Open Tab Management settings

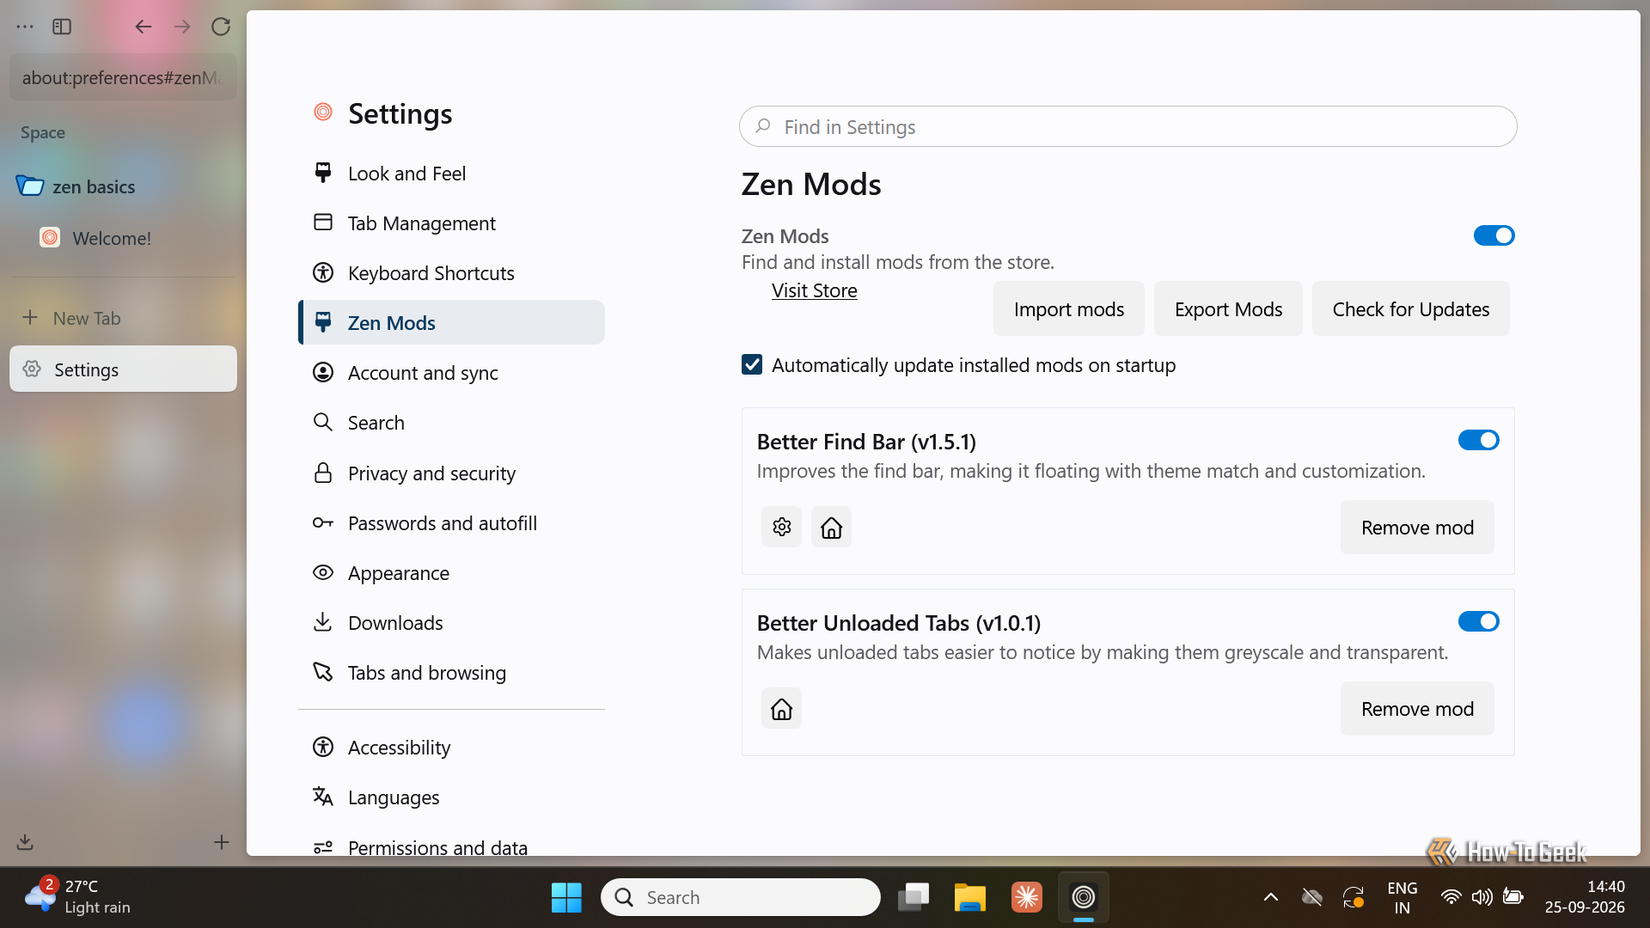451,223
